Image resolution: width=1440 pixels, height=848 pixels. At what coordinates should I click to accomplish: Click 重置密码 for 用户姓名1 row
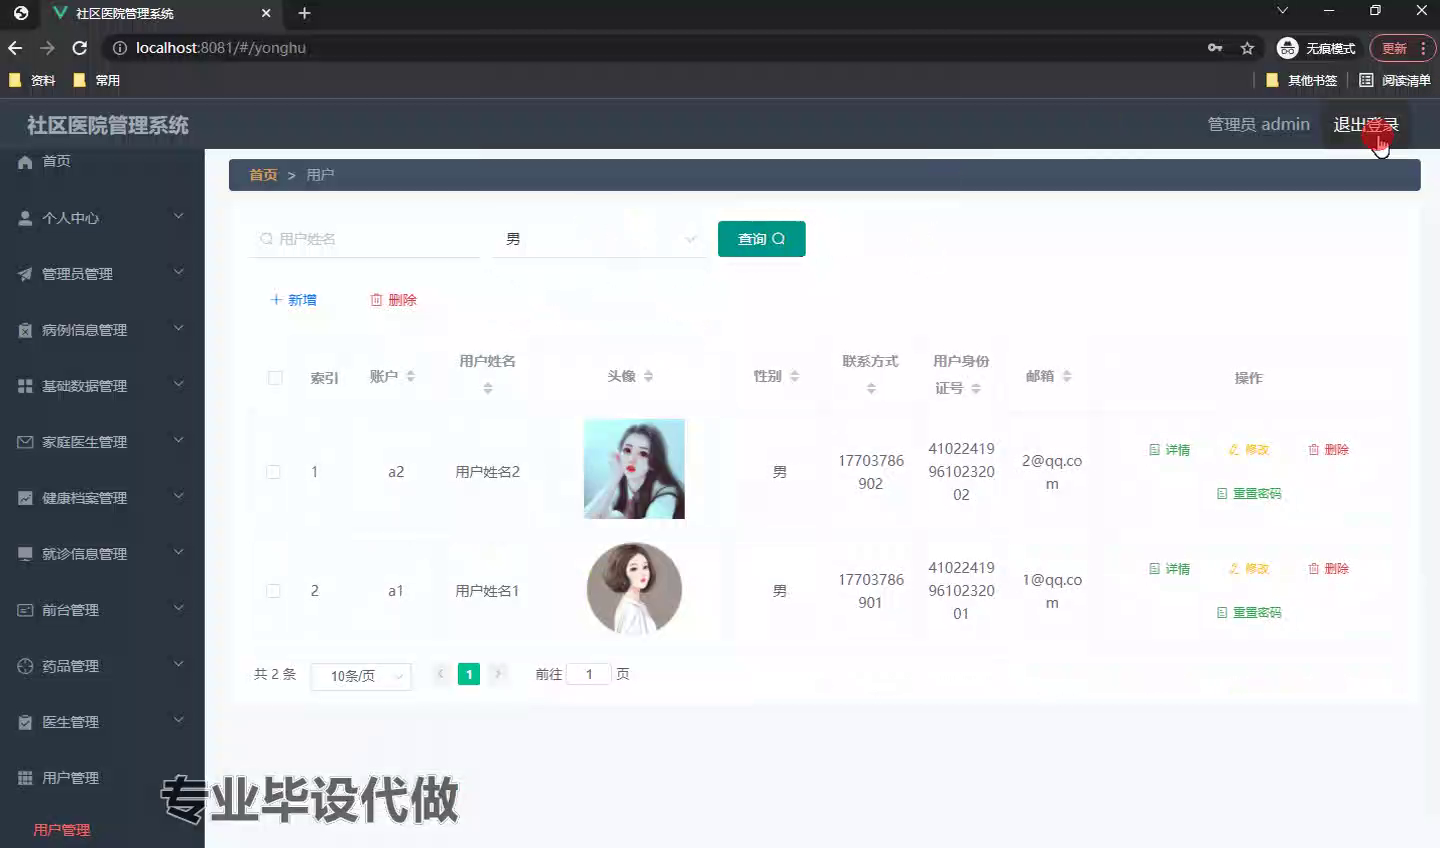1249,613
